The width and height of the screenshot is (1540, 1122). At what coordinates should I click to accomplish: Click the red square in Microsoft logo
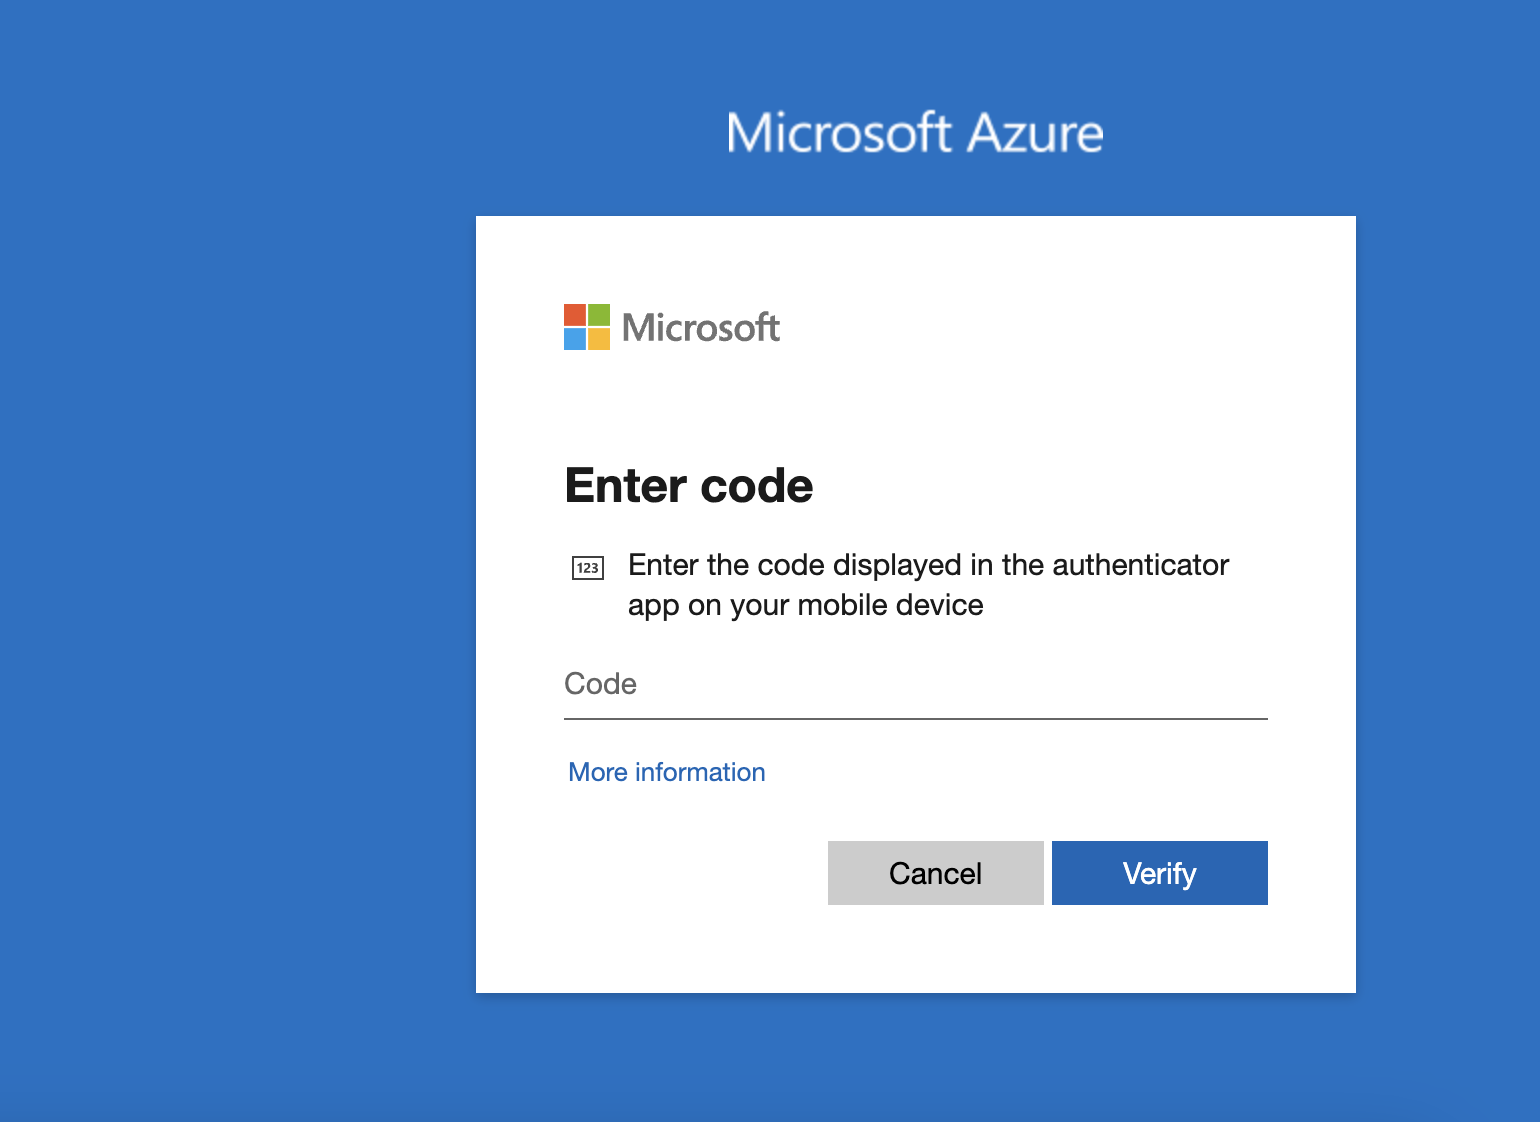574,315
